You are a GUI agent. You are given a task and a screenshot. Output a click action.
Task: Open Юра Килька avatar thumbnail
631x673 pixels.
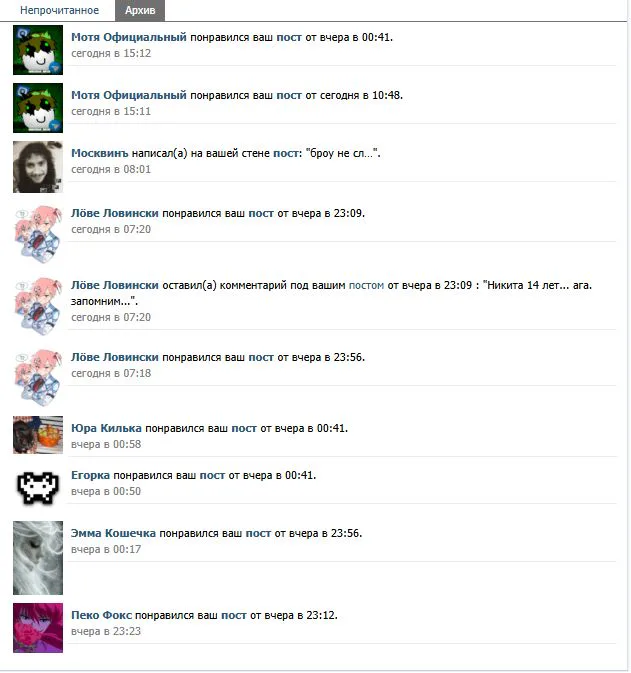[x=38, y=435]
